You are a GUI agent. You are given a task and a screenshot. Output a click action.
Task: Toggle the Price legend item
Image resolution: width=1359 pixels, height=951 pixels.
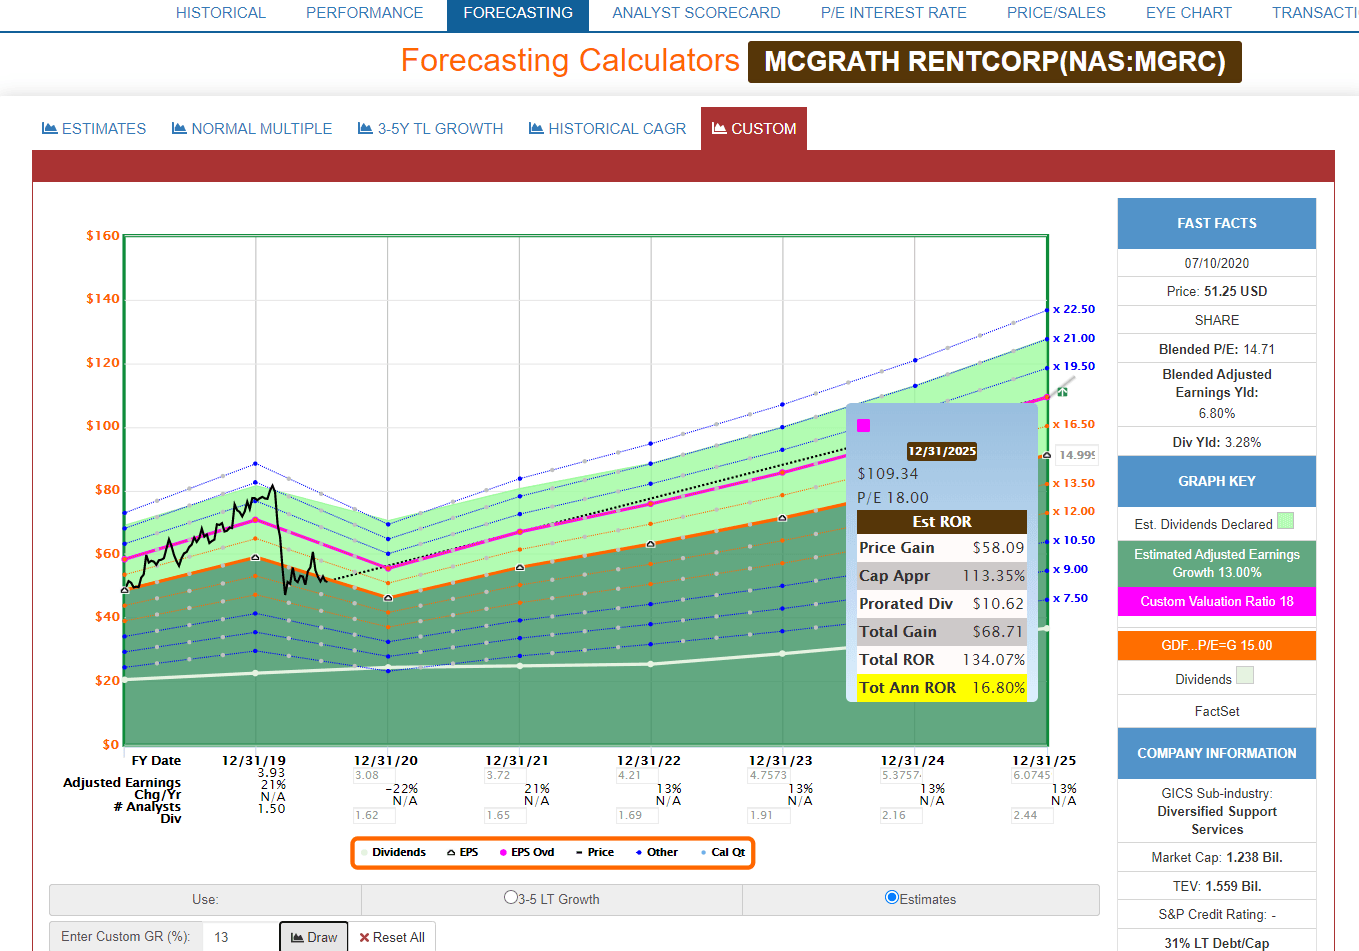[x=595, y=852]
